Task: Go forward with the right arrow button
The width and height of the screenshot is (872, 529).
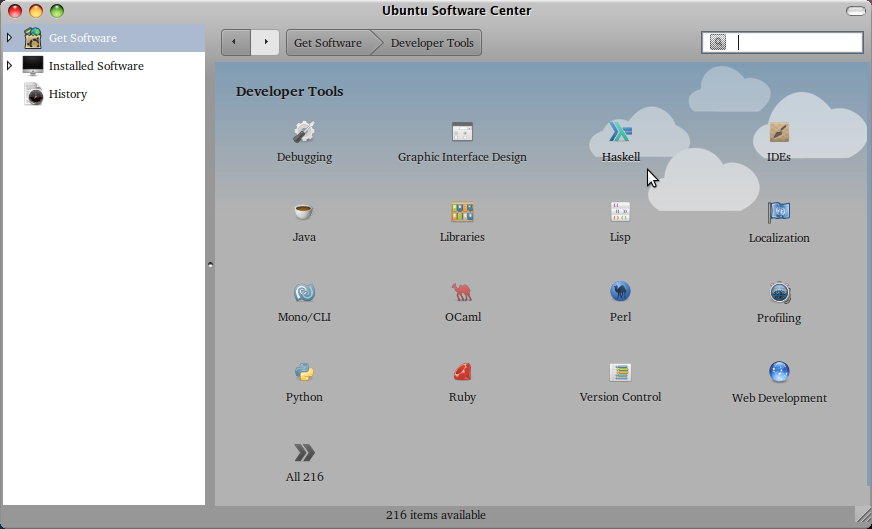Action: coord(265,42)
